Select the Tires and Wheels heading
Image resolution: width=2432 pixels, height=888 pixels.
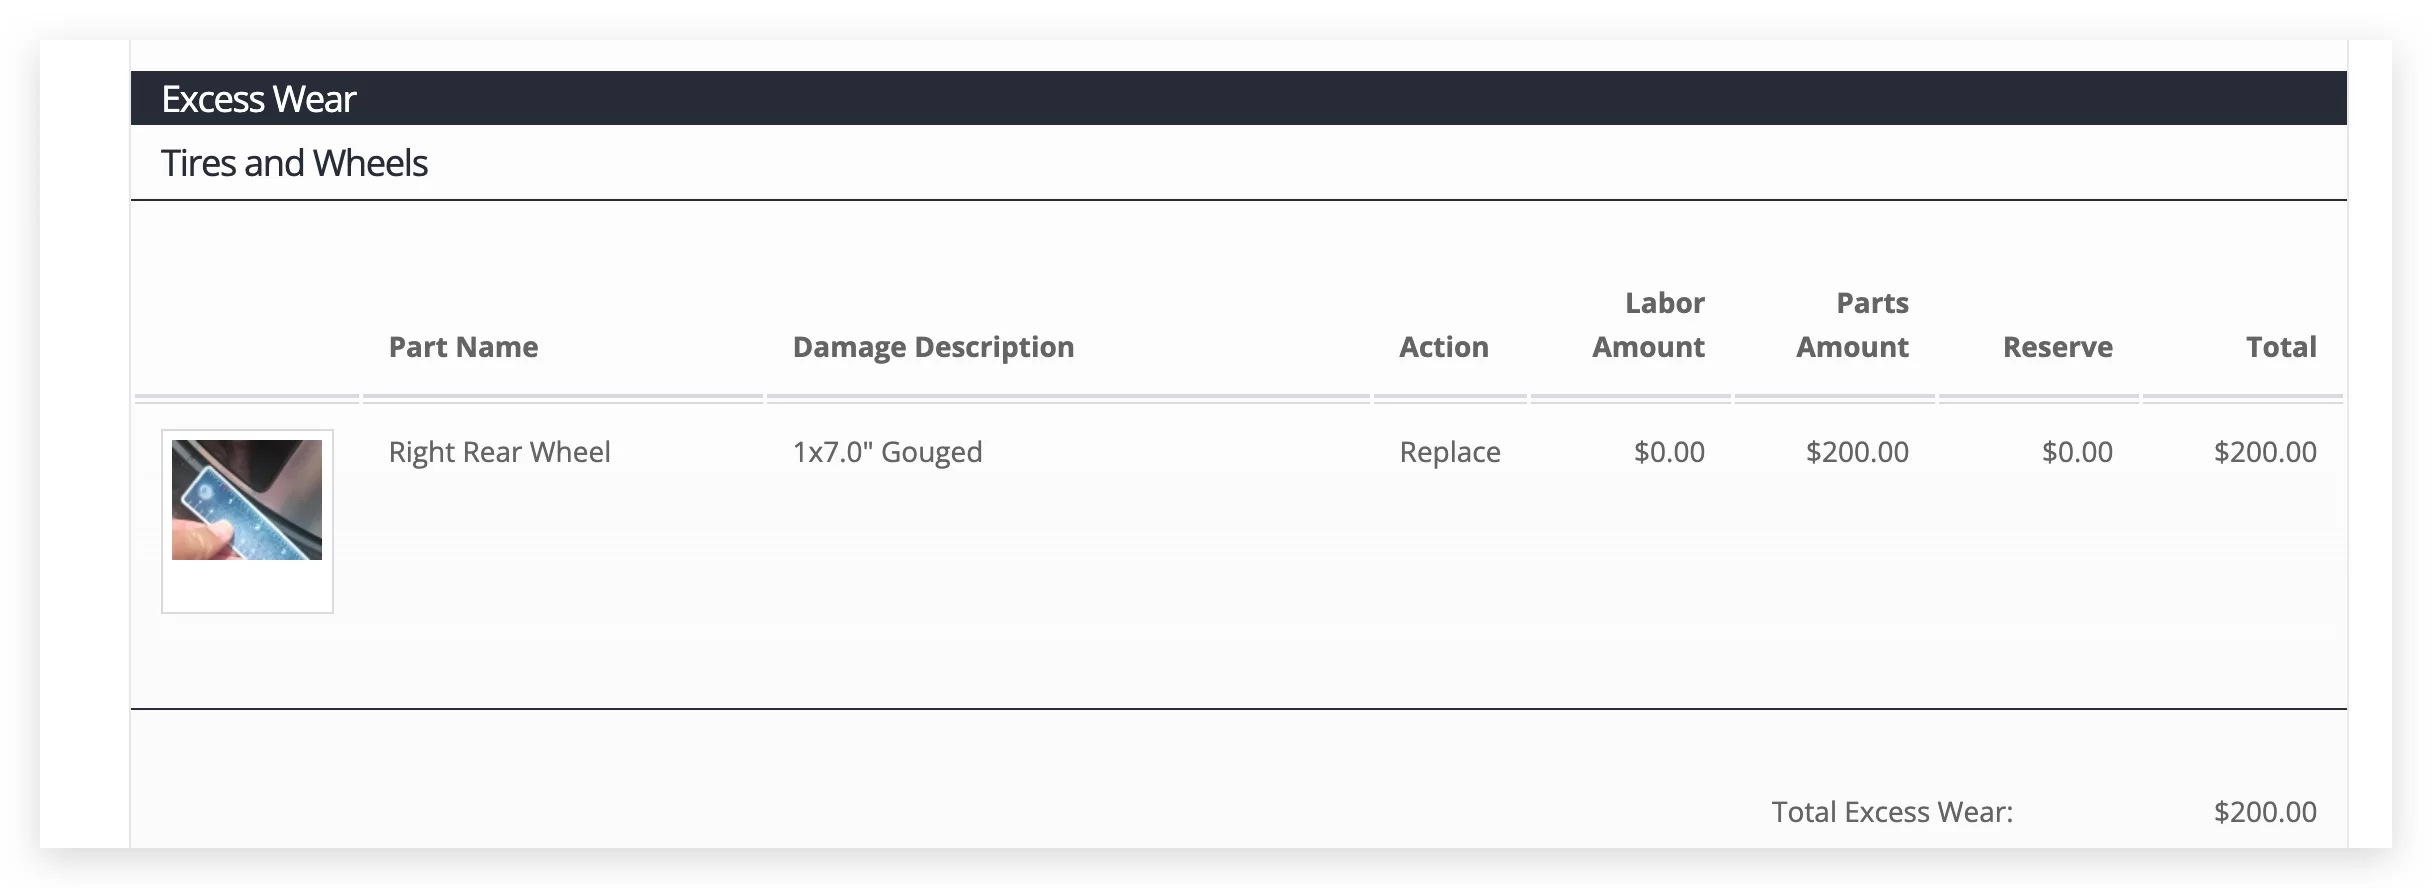click(294, 163)
